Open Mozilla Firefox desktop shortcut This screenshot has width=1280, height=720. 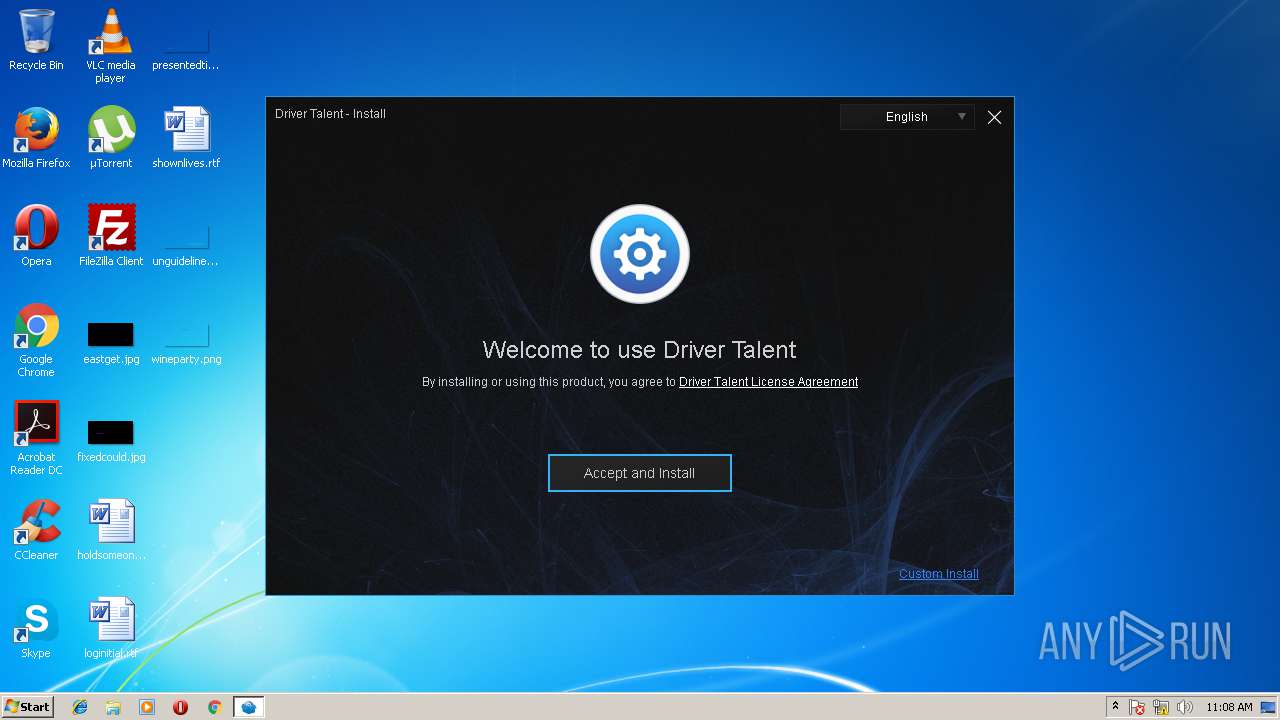[36, 138]
